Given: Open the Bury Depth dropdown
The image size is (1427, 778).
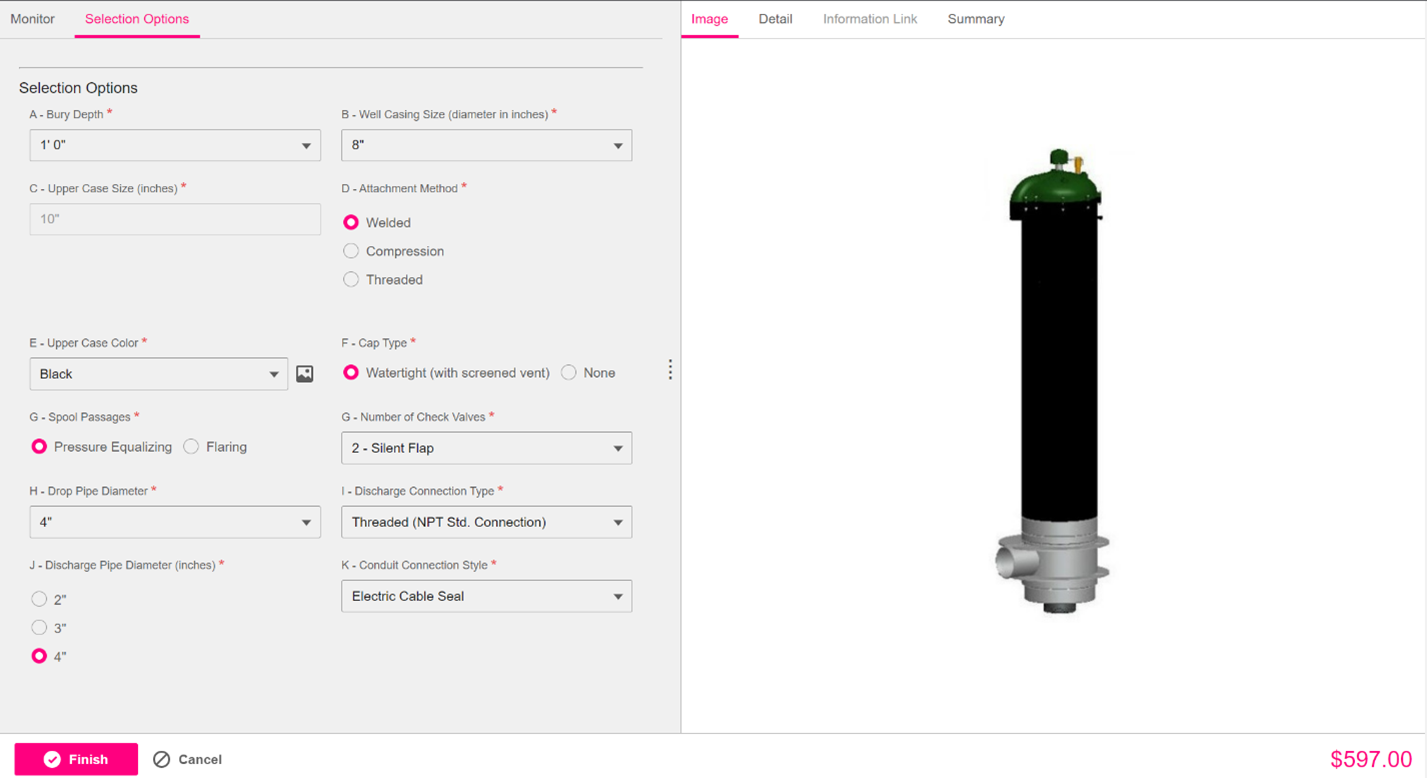Looking at the screenshot, I should tap(175, 145).
